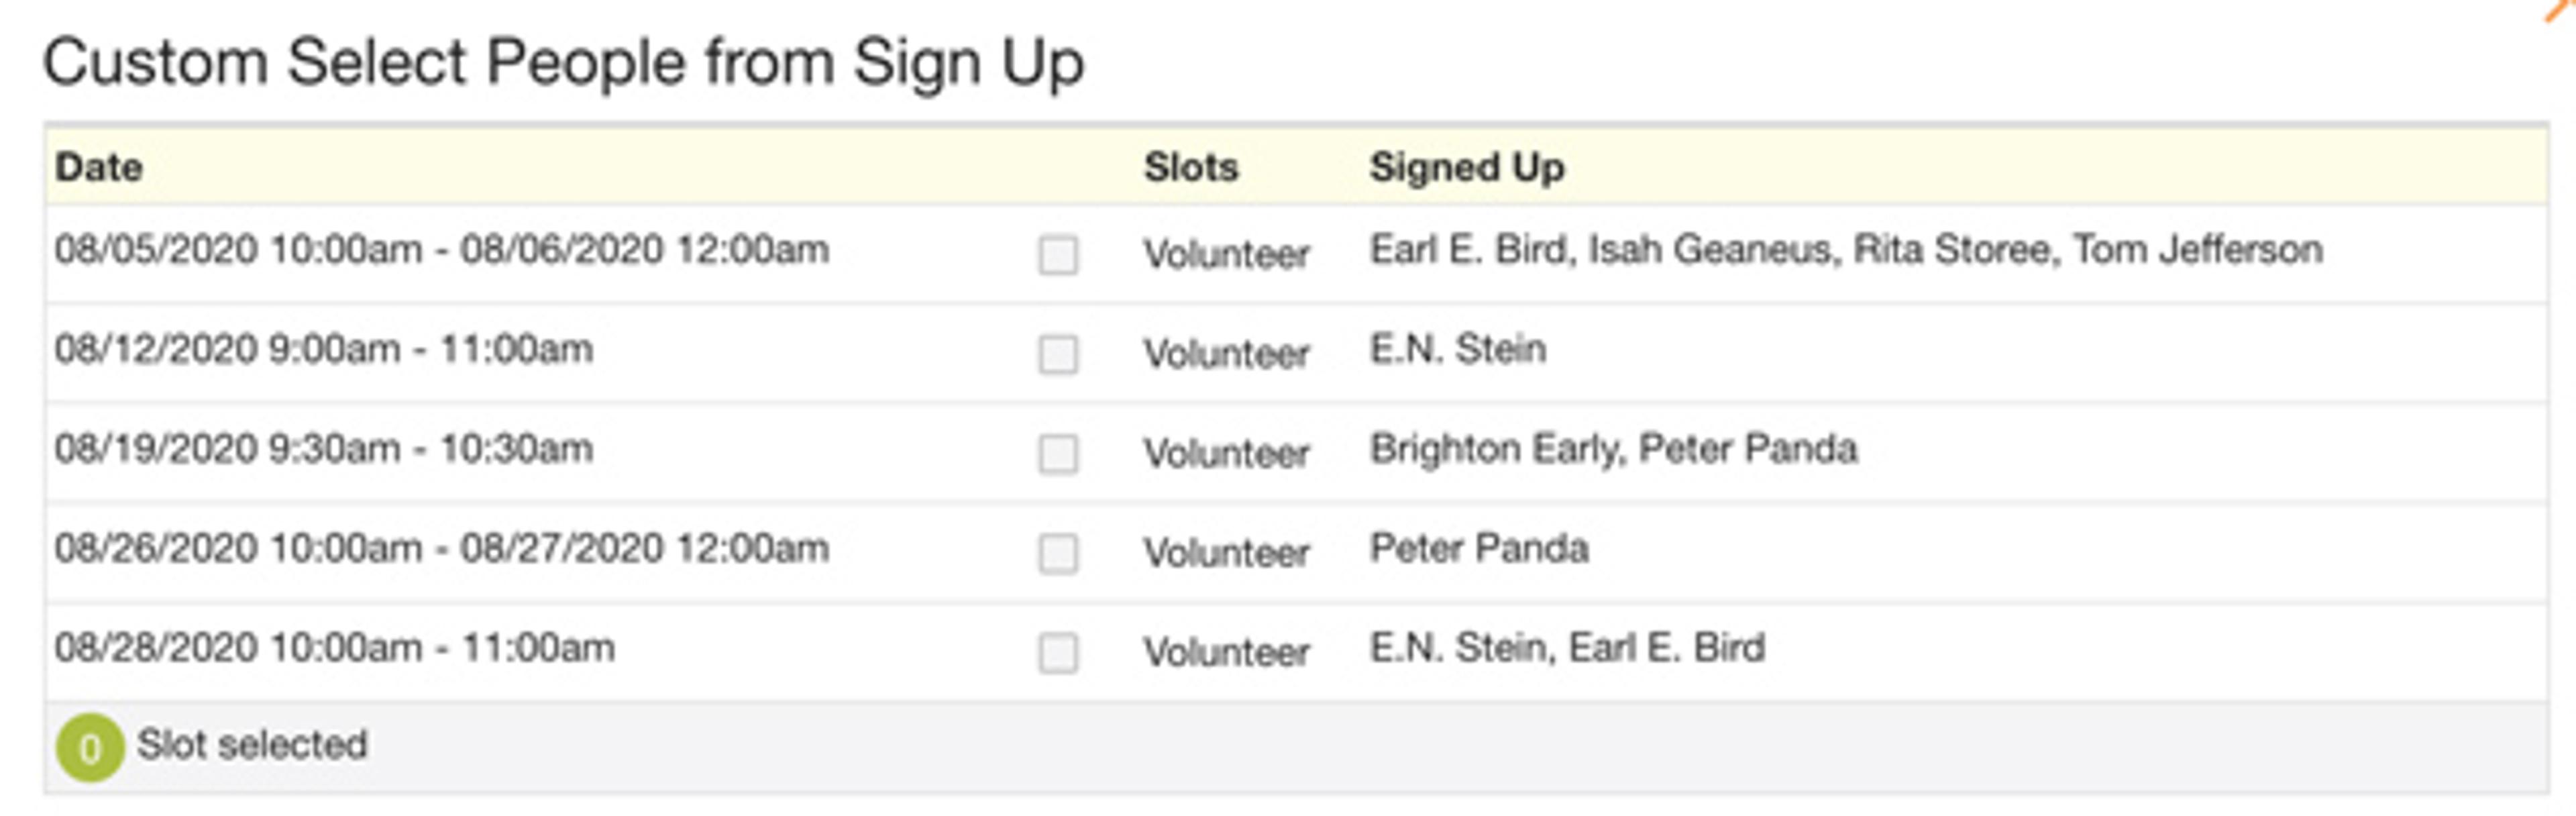The image size is (2576, 816).
Task: Click the Date column header
Action: (x=99, y=167)
